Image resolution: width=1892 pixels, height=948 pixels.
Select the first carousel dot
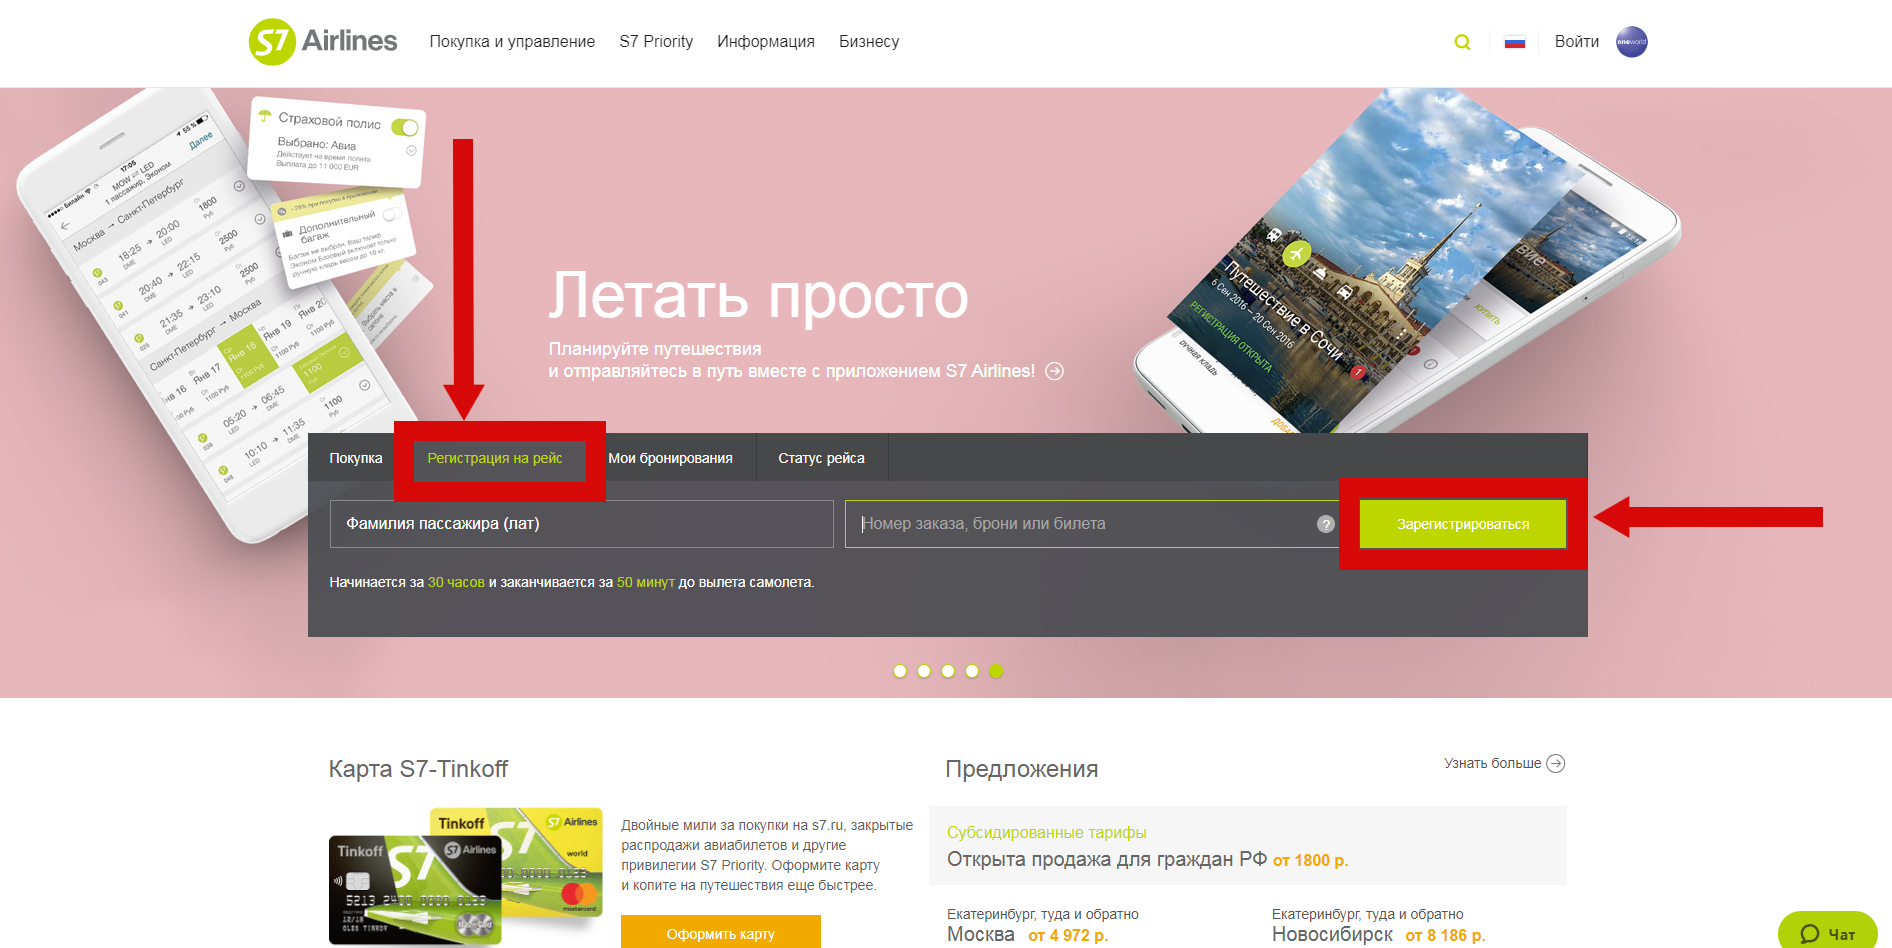click(x=900, y=671)
